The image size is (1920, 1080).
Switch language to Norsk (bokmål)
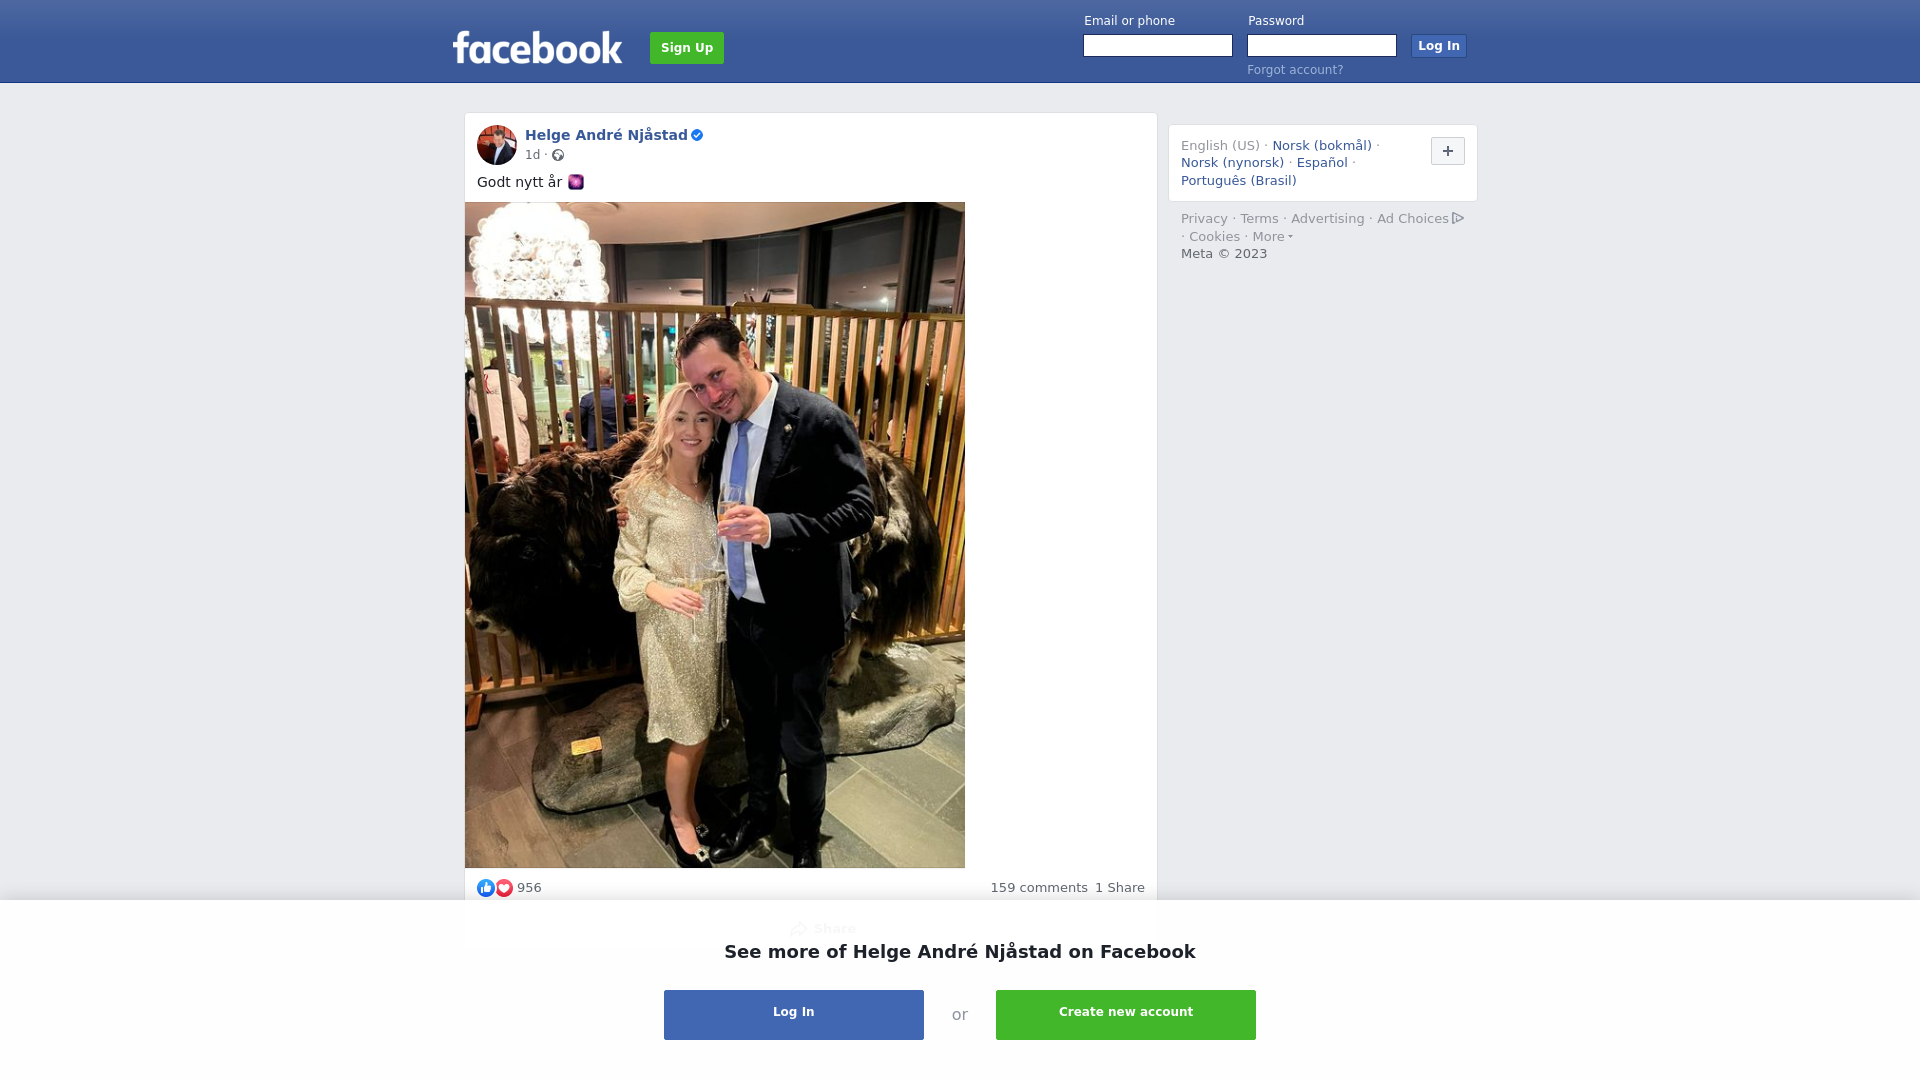click(1322, 146)
